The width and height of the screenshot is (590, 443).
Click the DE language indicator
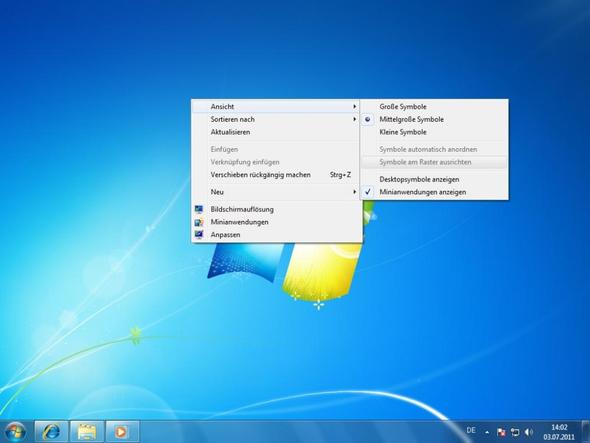[471, 430]
